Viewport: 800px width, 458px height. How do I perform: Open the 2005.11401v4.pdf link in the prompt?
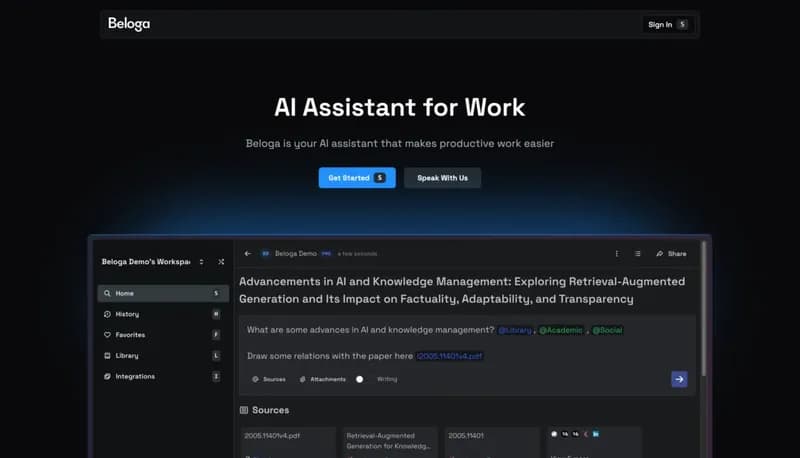pos(449,356)
